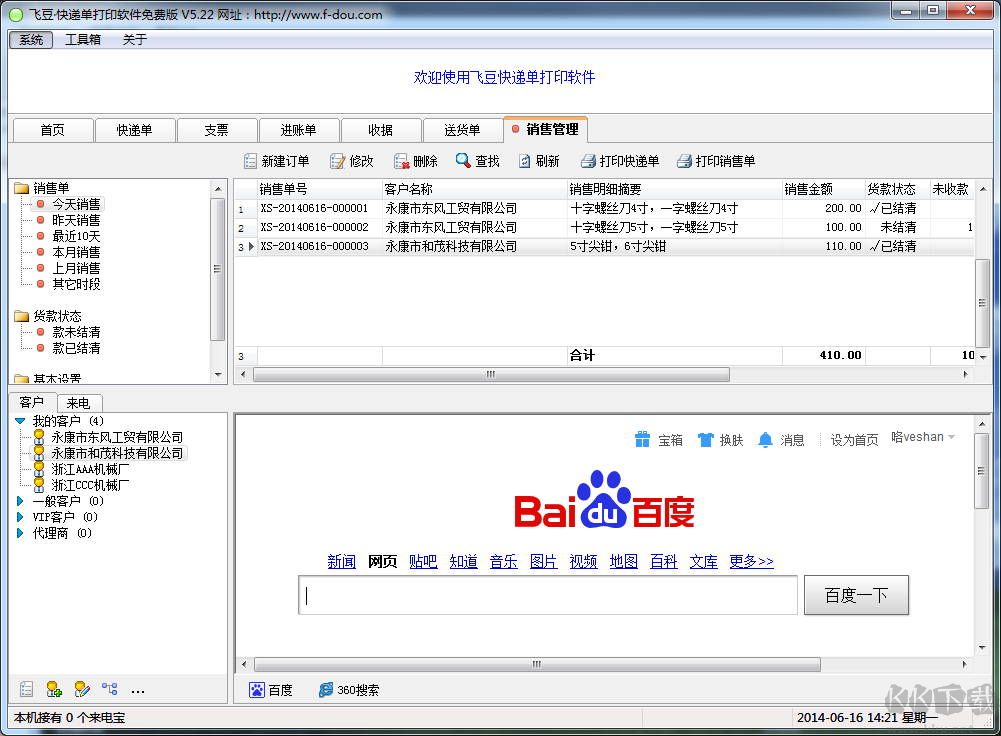Select order row XS-20140616-000002
Image resolution: width=1001 pixels, height=736 pixels.
[604, 227]
